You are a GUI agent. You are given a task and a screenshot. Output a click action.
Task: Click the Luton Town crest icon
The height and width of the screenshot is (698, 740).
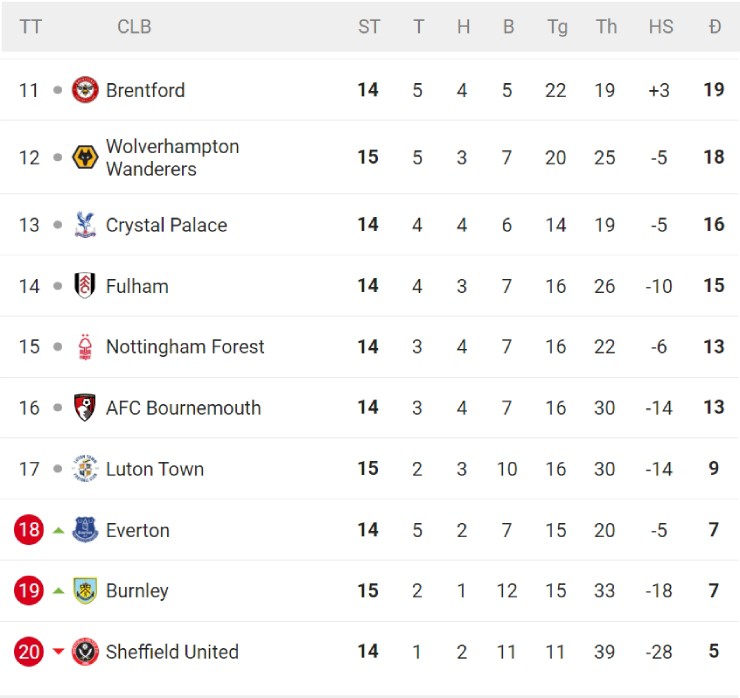[85, 469]
